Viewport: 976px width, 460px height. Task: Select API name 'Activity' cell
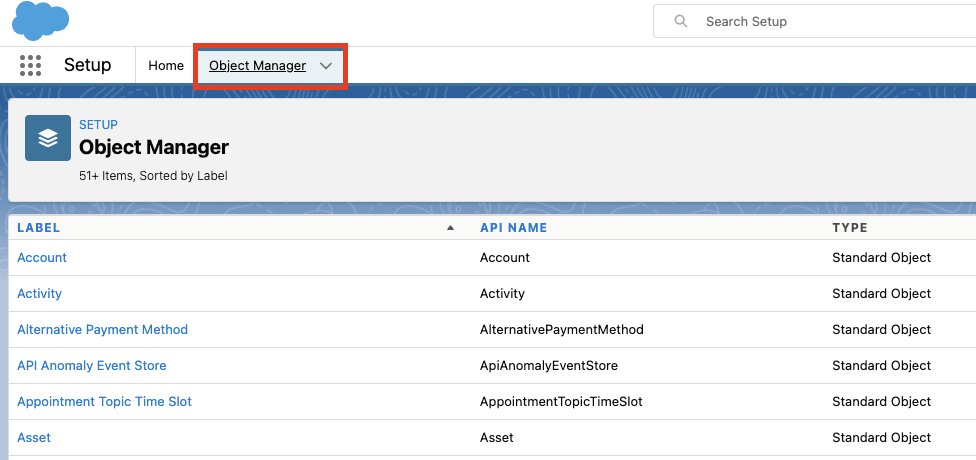coord(502,293)
